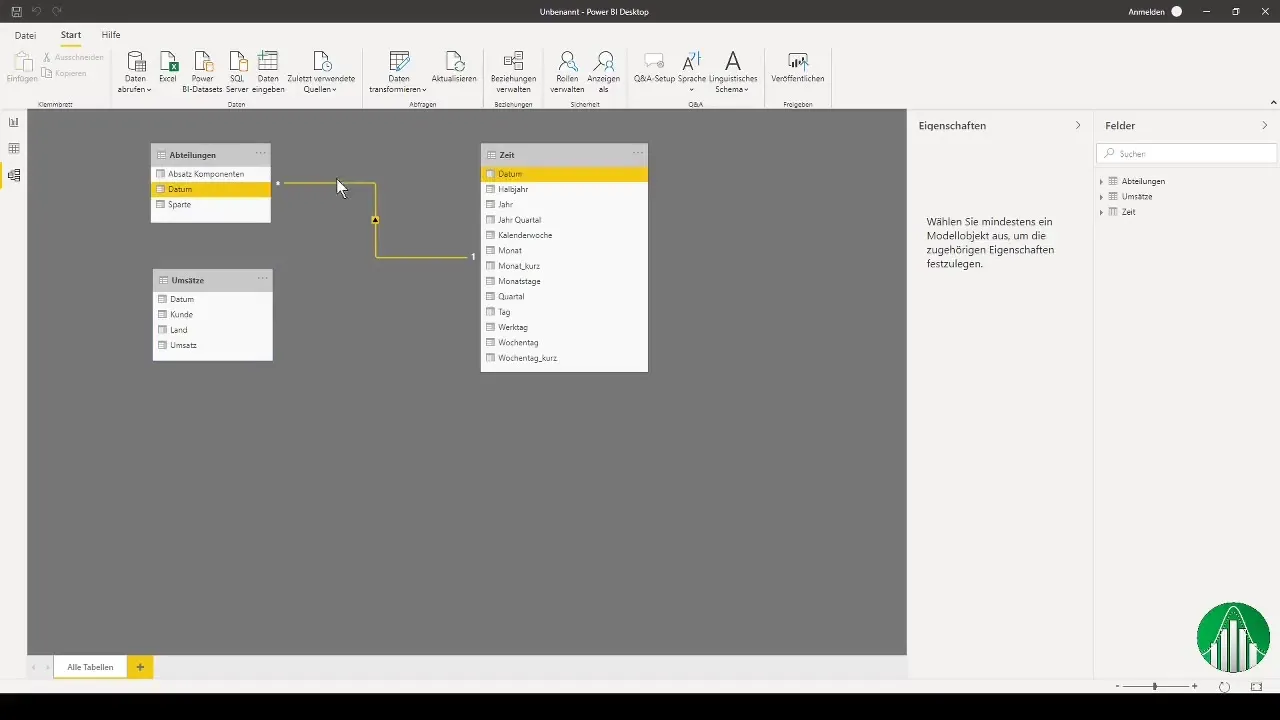This screenshot has height=720, width=1280.
Task: Select the Kalenderwoche field in Zeit
Action: pos(564,235)
